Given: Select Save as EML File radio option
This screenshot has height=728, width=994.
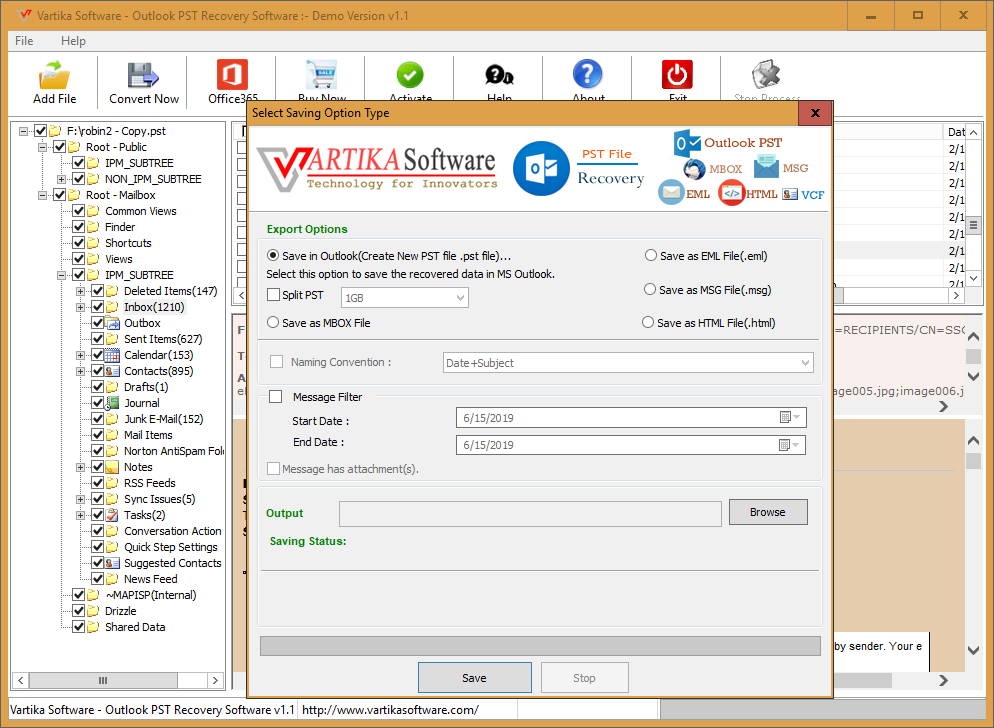Looking at the screenshot, I should coord(650,256).
